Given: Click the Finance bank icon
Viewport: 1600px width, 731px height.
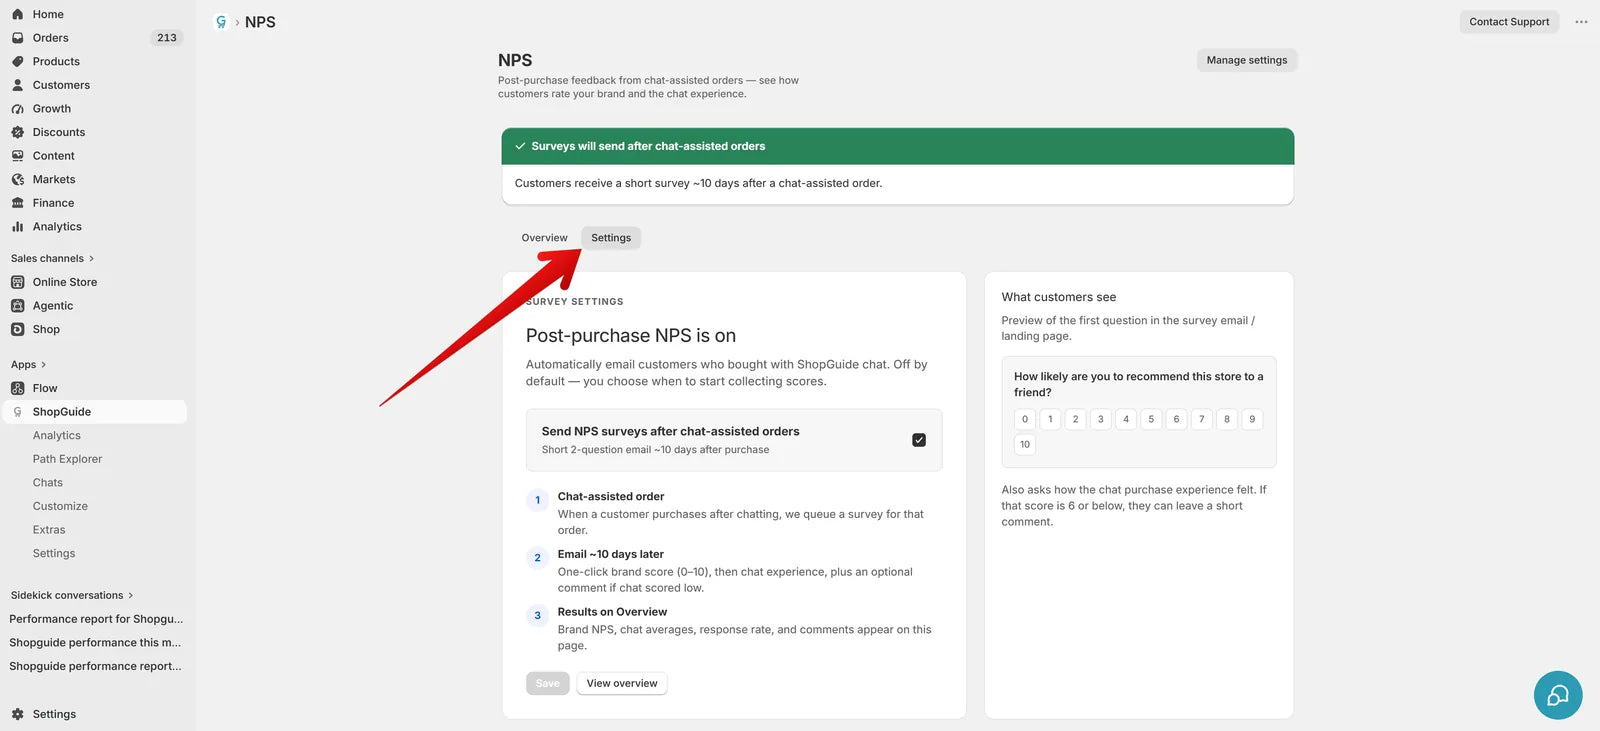Looking at the screenshot, I should (17, 203).
